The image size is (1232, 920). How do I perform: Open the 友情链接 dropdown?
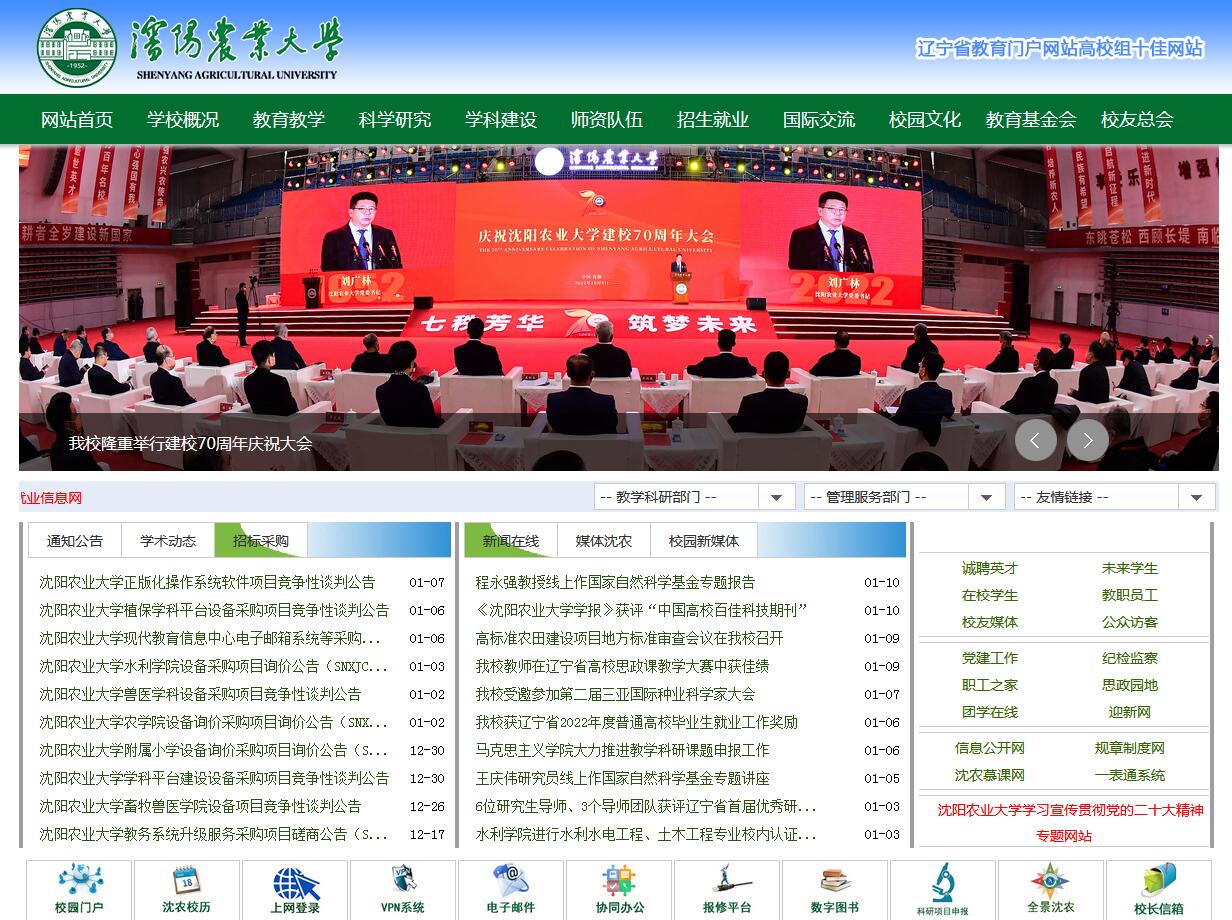point(1196,496)
